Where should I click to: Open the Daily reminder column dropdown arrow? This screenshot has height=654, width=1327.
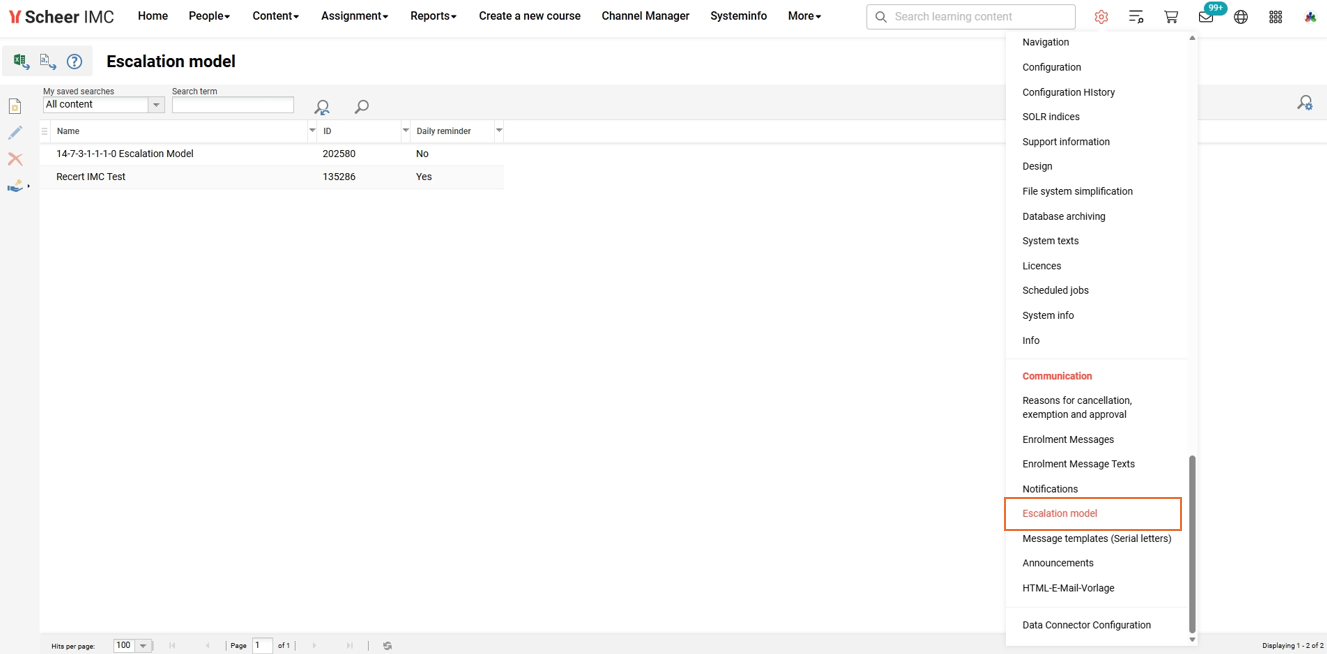(499, 130)
